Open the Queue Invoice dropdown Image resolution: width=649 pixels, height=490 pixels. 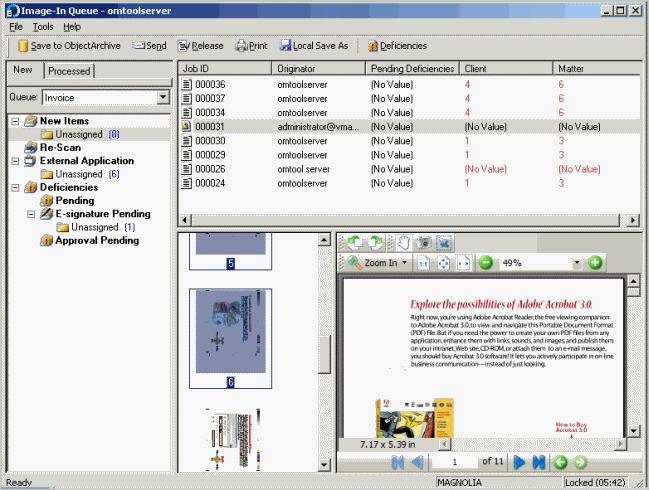163,98
